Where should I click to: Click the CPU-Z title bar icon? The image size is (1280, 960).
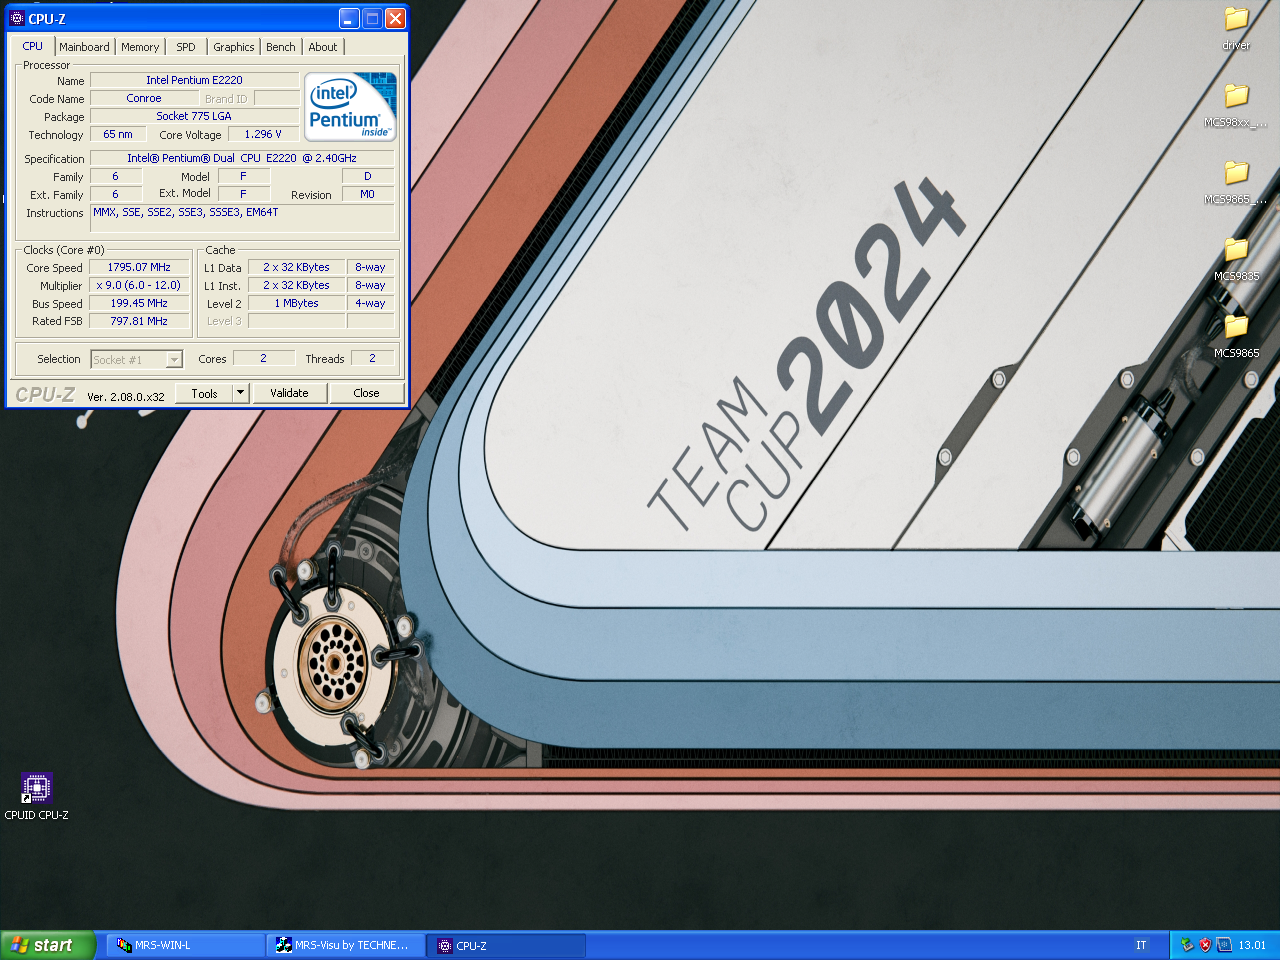[16, 18]
